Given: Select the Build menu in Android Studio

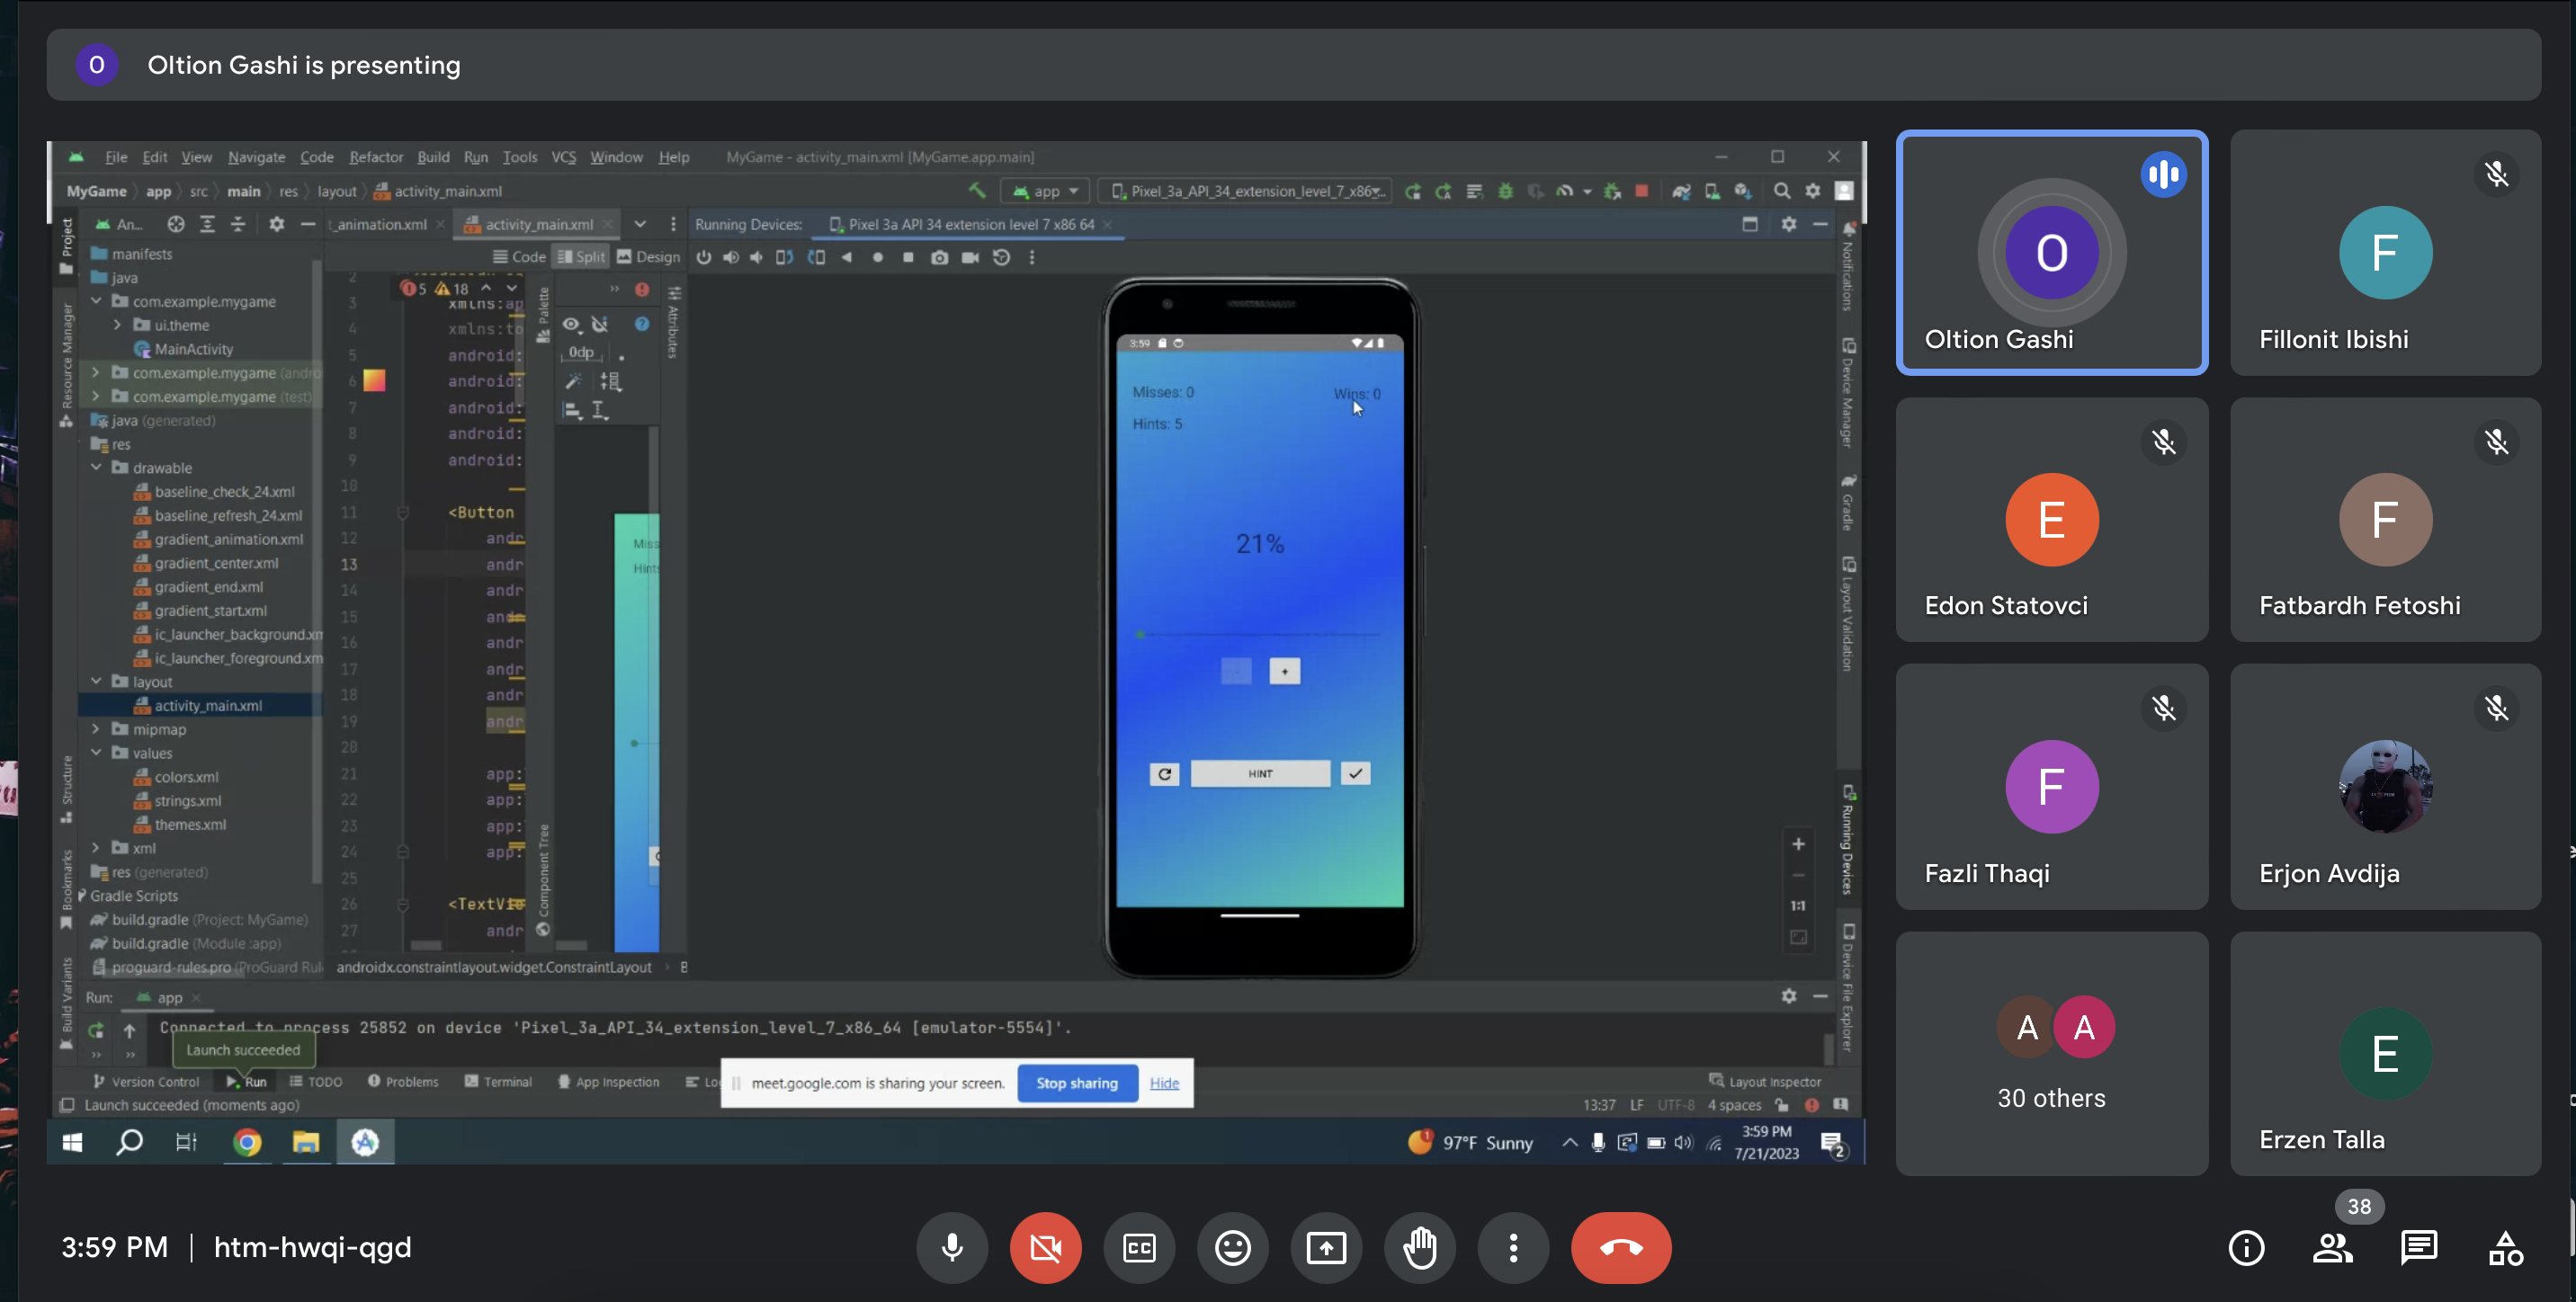Looking at the screenshot, I should 433,157.
